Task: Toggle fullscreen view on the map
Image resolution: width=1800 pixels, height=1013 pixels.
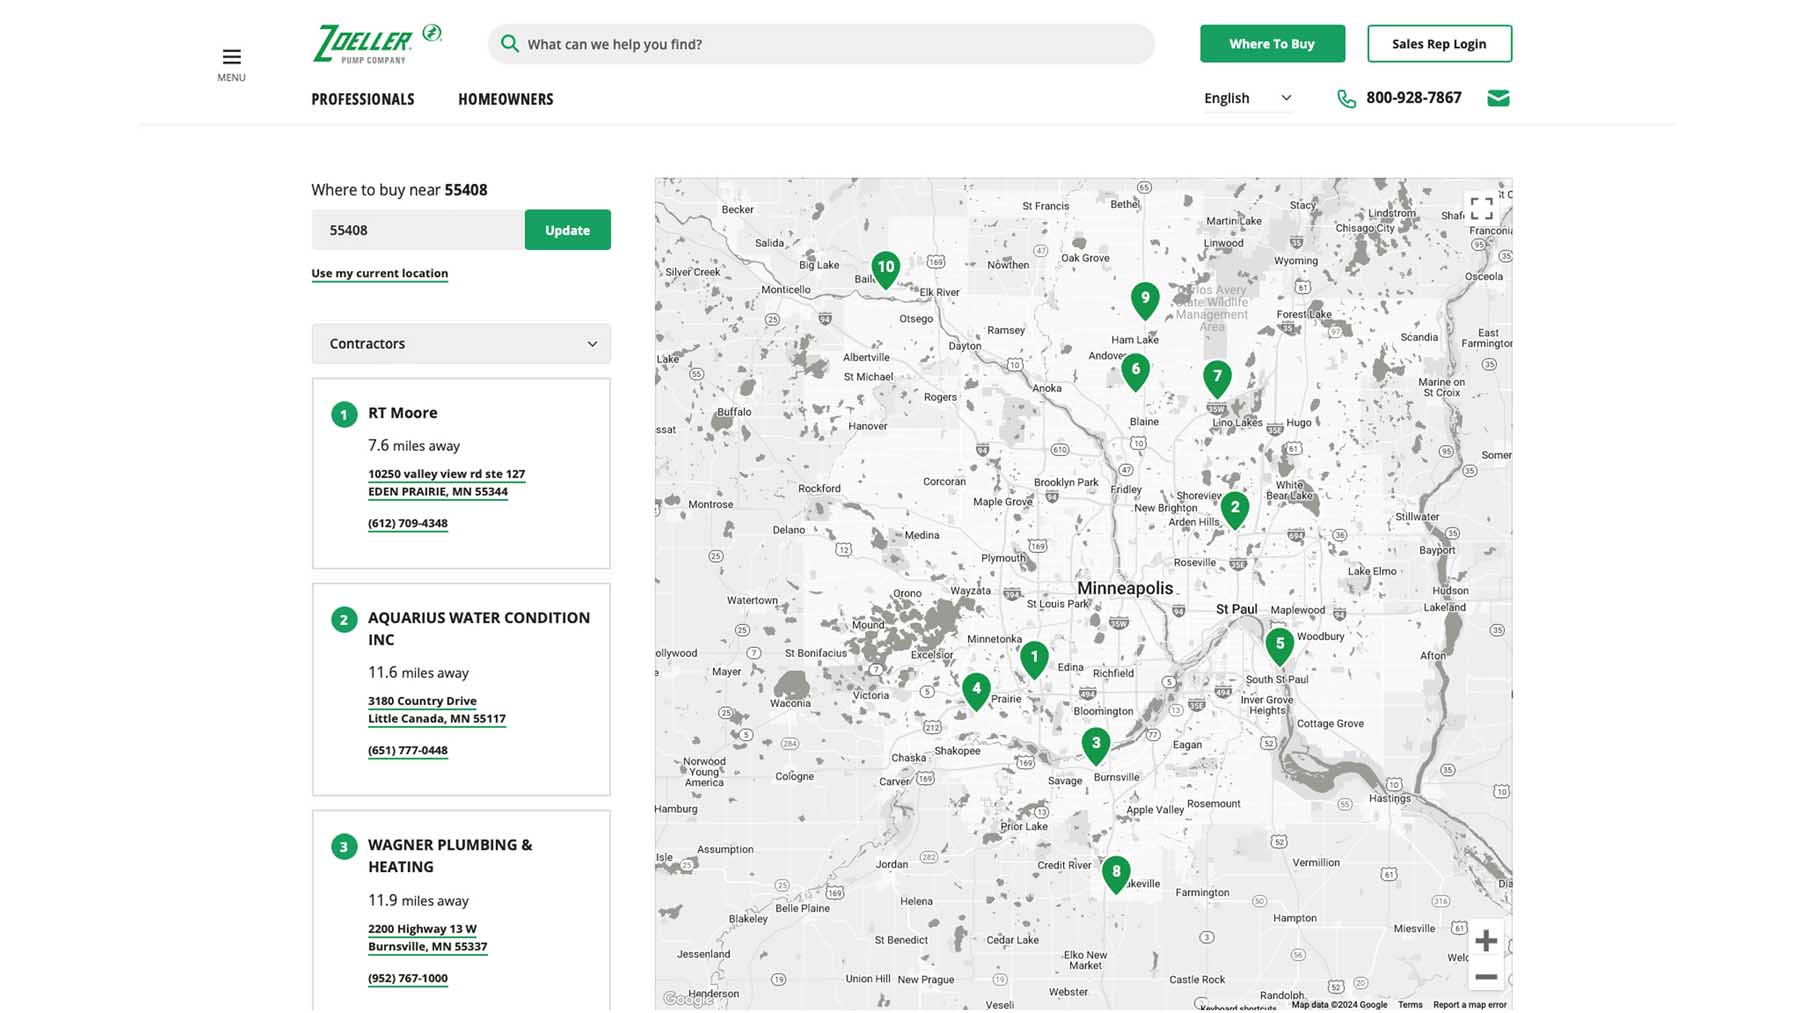Action: [x=1481, y=208]
